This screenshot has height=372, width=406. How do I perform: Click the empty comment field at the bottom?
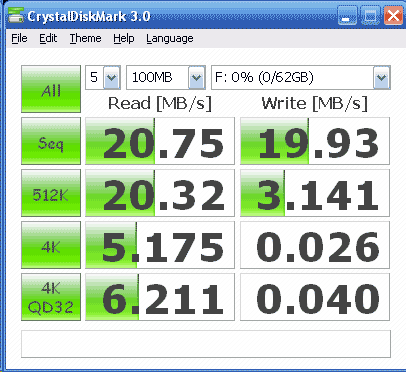(206, 344)
